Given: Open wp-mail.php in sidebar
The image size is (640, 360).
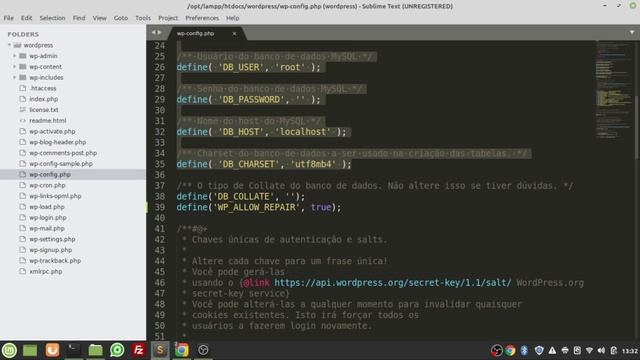Looking at the screenshot, I should coord(47,228).
